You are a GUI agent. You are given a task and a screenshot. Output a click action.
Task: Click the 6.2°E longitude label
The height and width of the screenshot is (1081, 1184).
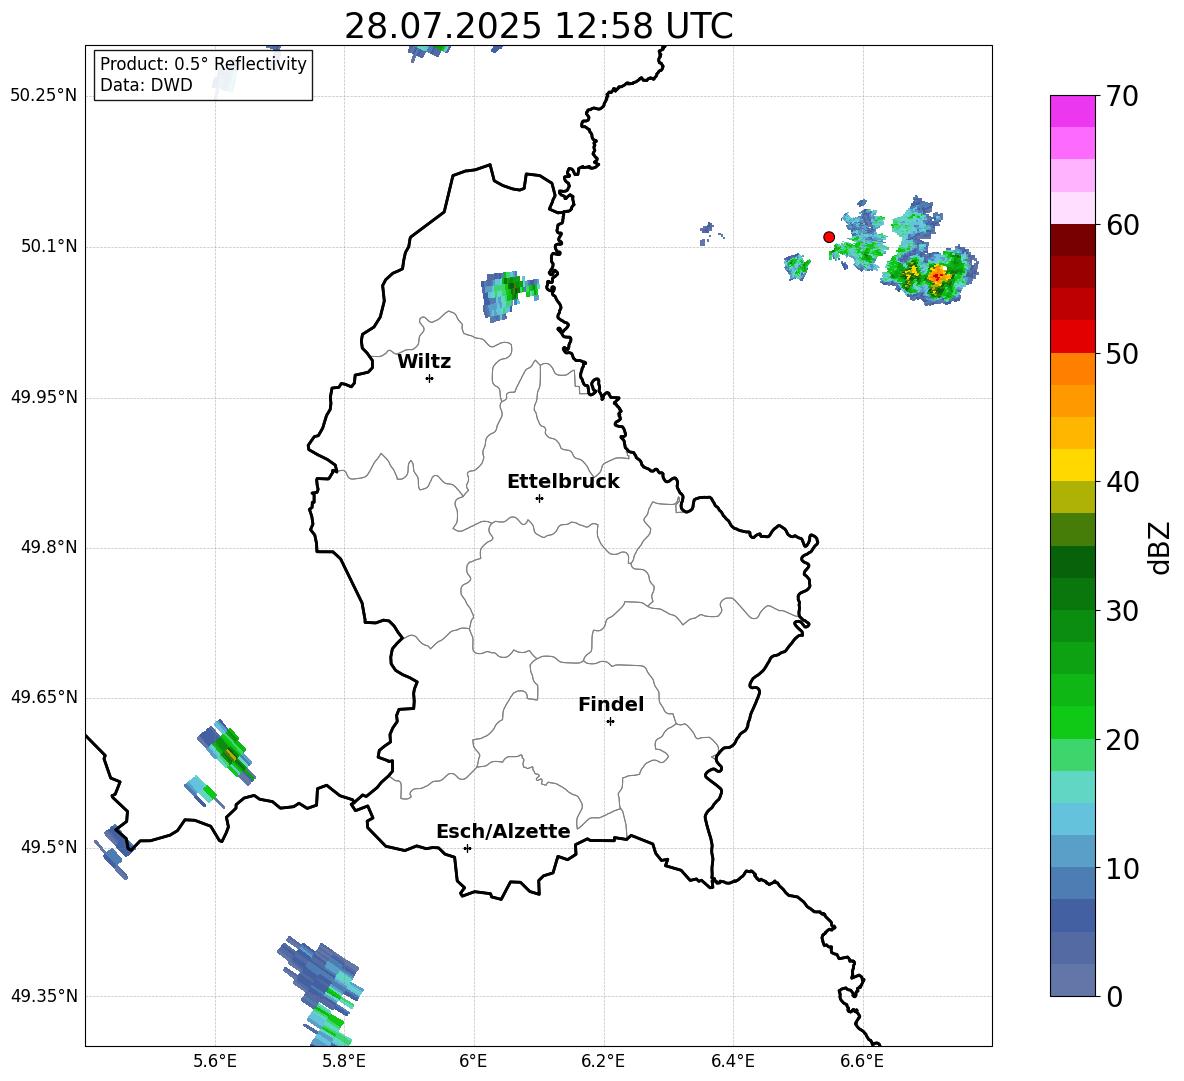click(x=603, y=1061)
